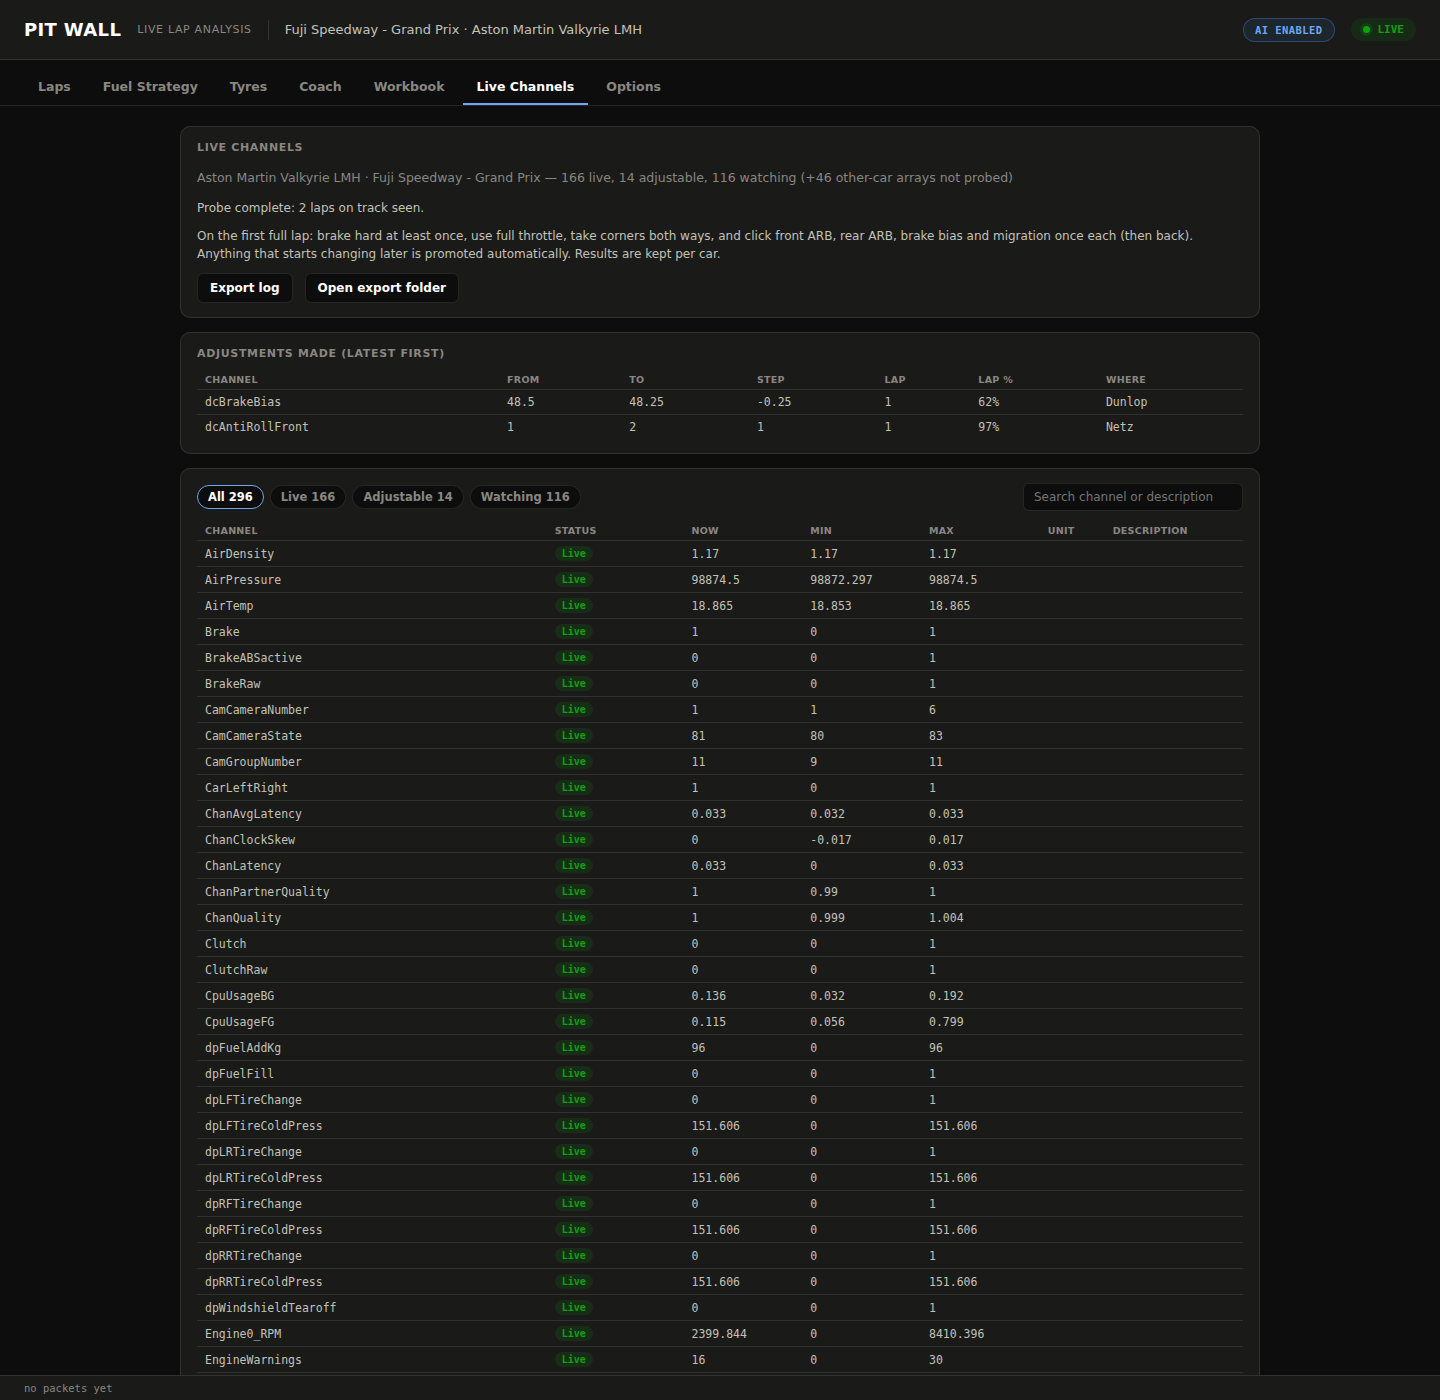This screenshot has height=1400, width=1440.
Task: Select the dpWindshieldTearoff channel
Action: click(270, 1308)
